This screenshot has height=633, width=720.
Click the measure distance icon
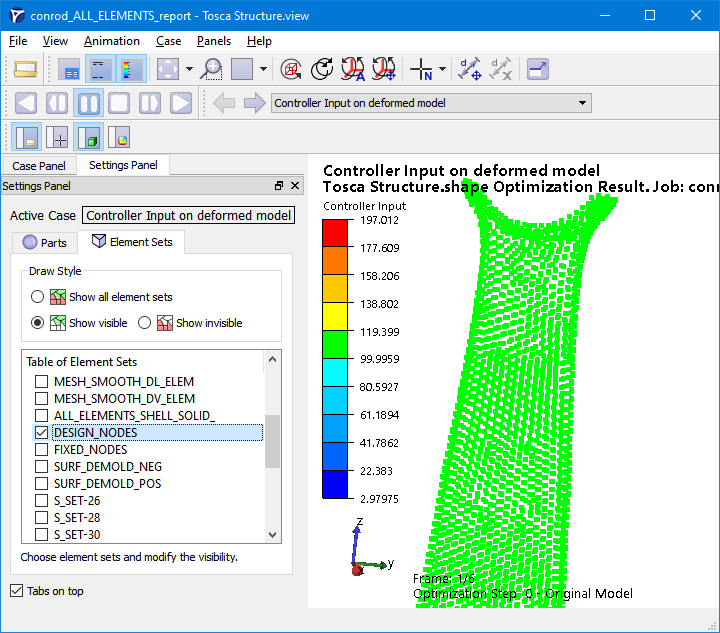tap(470, 69)
